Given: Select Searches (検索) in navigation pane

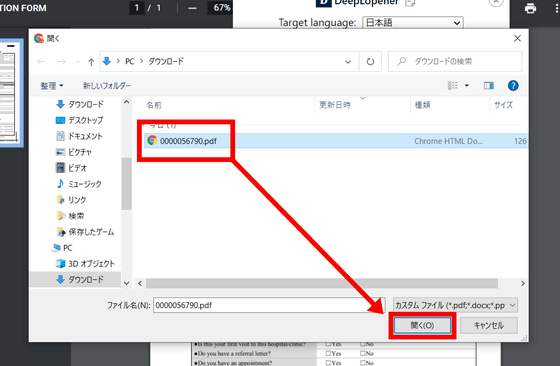Looking at the screenshot, I should point(70,216).
